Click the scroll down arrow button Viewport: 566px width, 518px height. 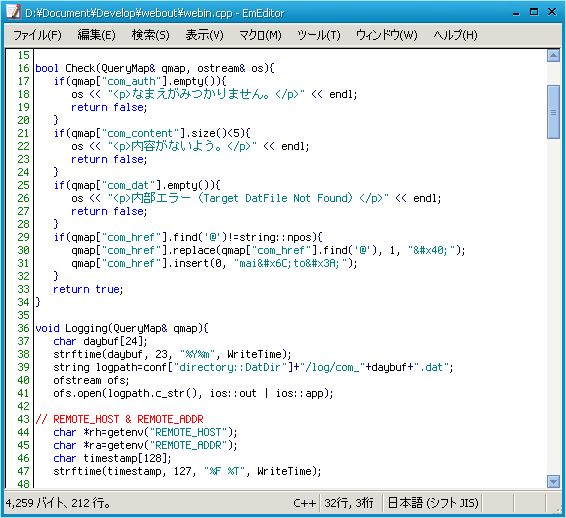click(x=553, y=481)
